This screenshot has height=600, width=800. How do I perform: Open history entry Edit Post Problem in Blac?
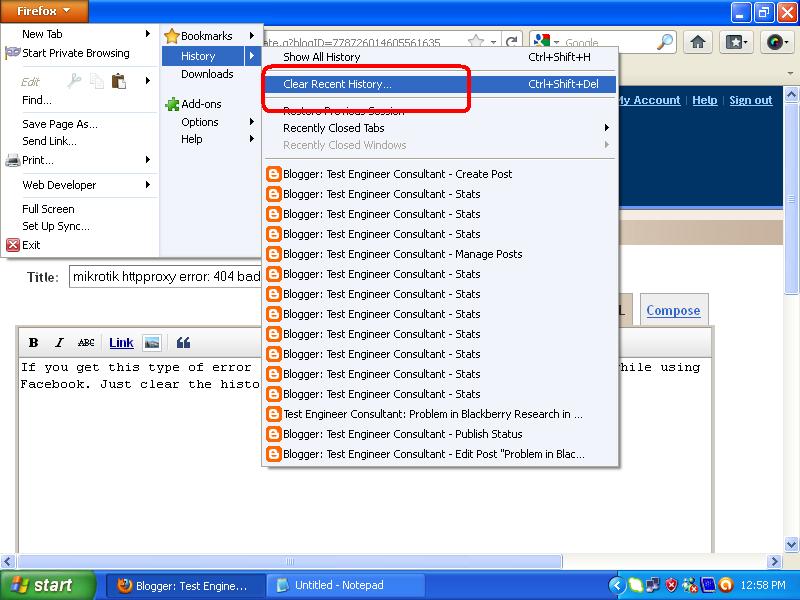coord(440,454)
